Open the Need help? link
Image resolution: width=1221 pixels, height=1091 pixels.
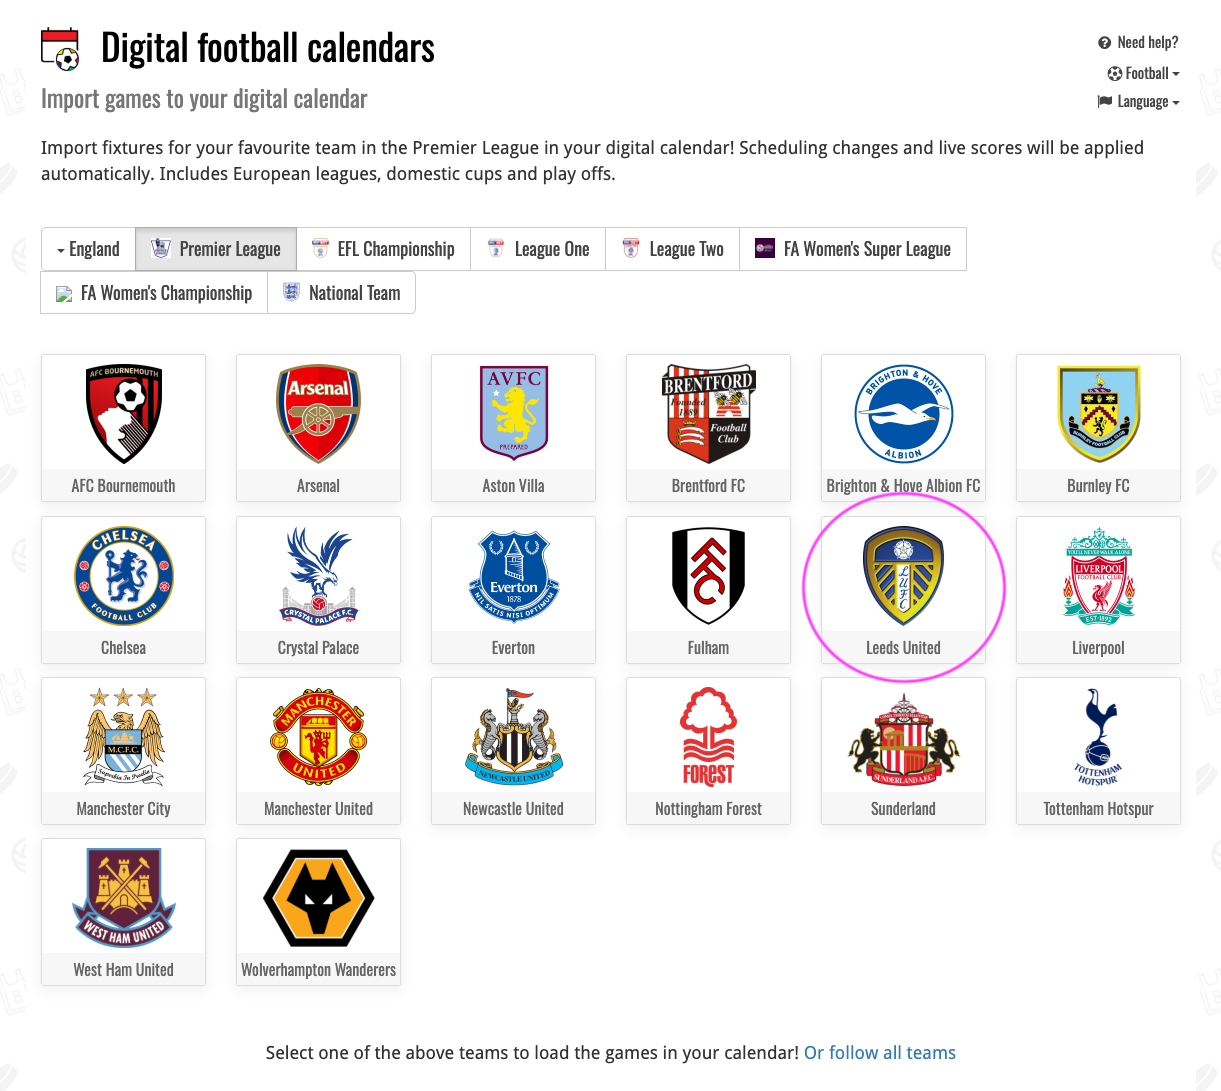click(1138, 42)
